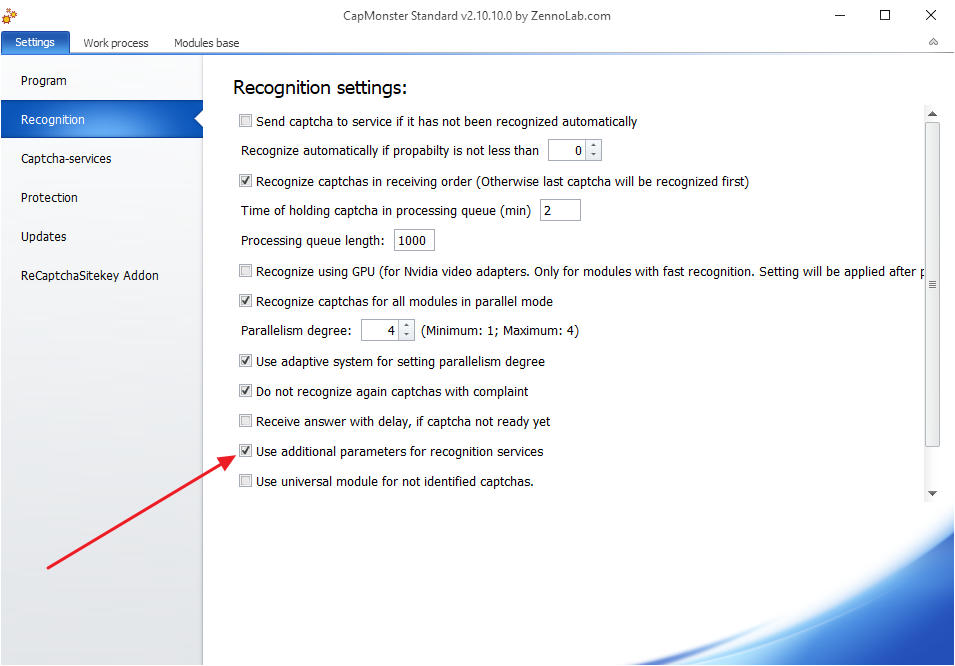Uncheck Do not recognize again captchas with complaint
The width and height of the screenshot is (955, 666).
tap(245, 391)
